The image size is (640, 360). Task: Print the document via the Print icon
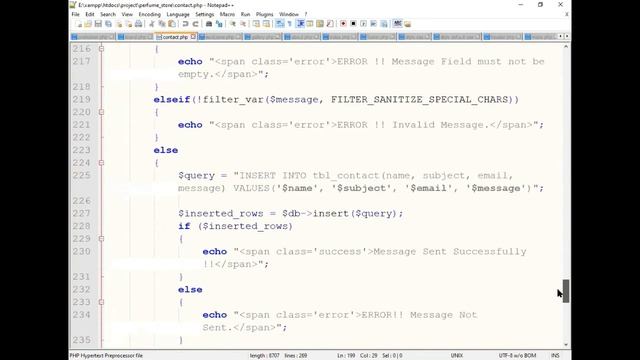(138, 24)
